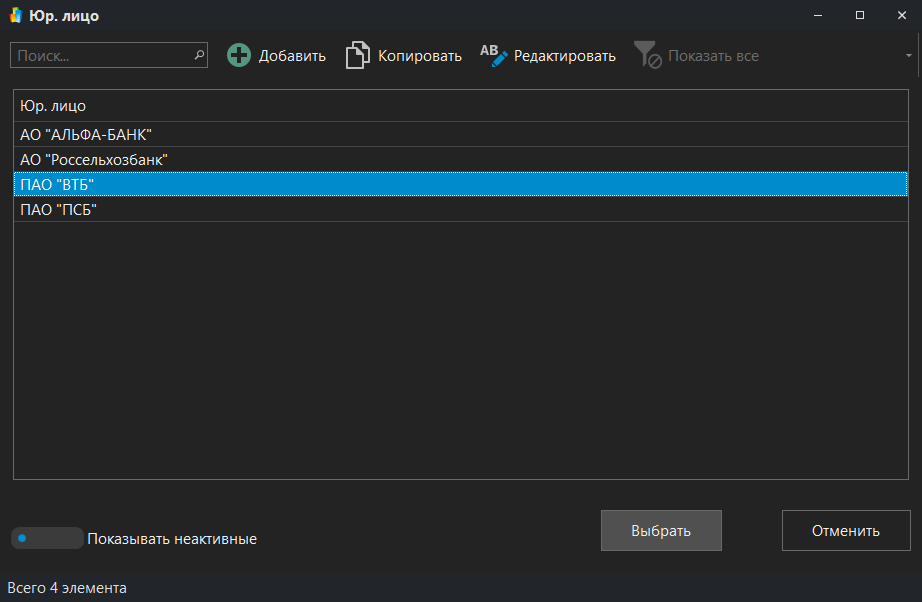Minimize the 'Юр. лицо' window

(x=818, y=16)
